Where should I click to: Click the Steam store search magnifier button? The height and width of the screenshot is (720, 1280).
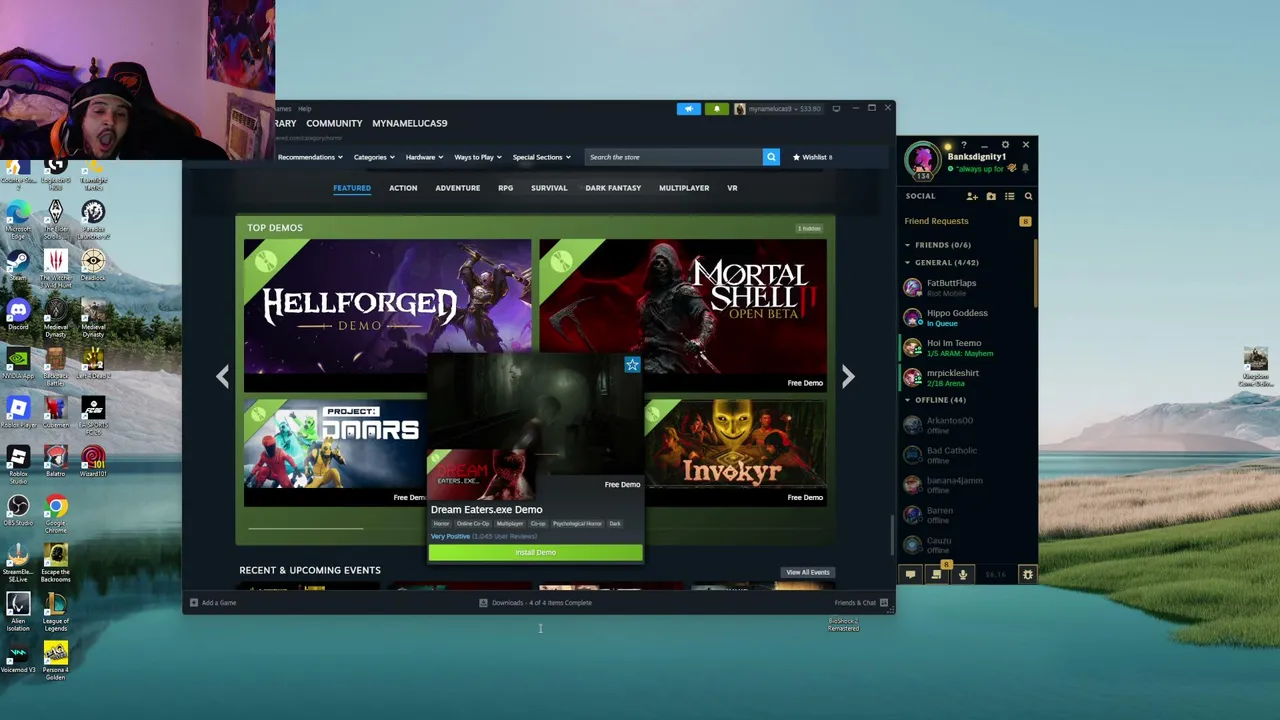point(771,157)
